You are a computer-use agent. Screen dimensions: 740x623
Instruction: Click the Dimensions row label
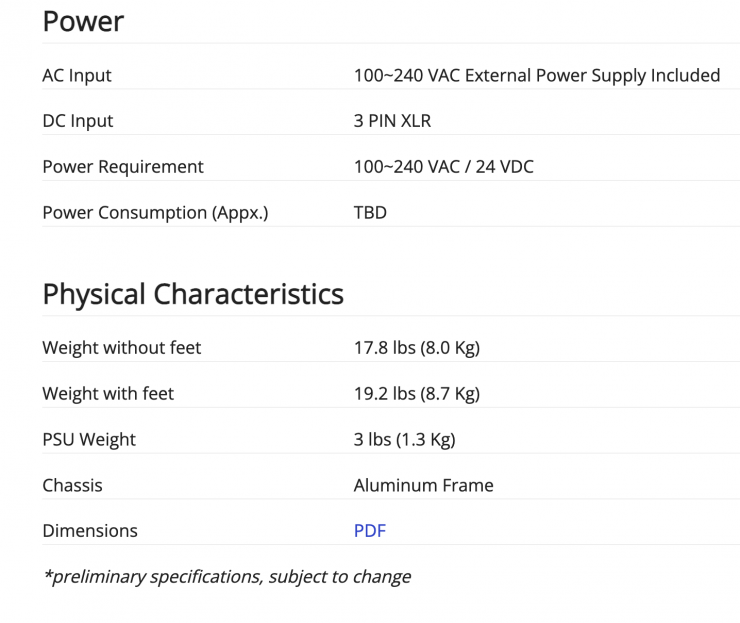(90, 531)
